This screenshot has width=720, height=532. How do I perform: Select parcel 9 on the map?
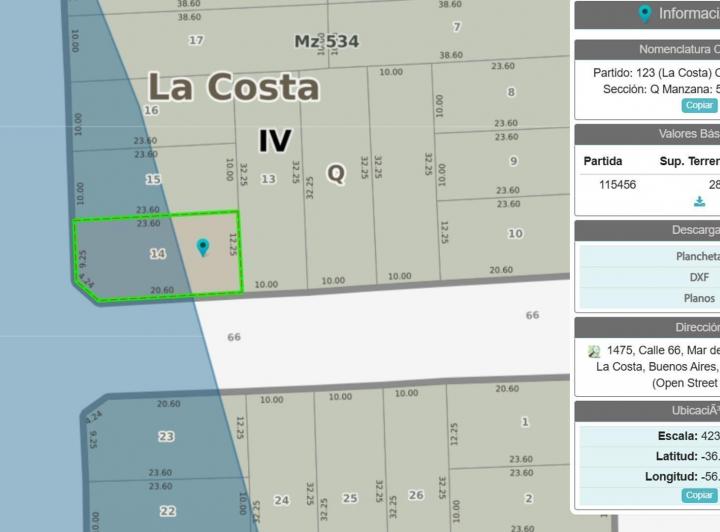click(x=513, y=161)
